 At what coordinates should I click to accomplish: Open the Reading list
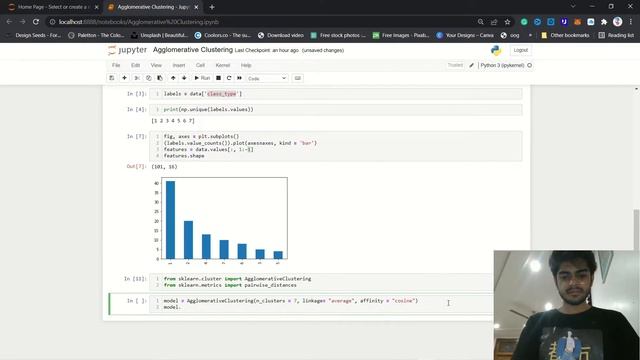[x=616, y=36]
